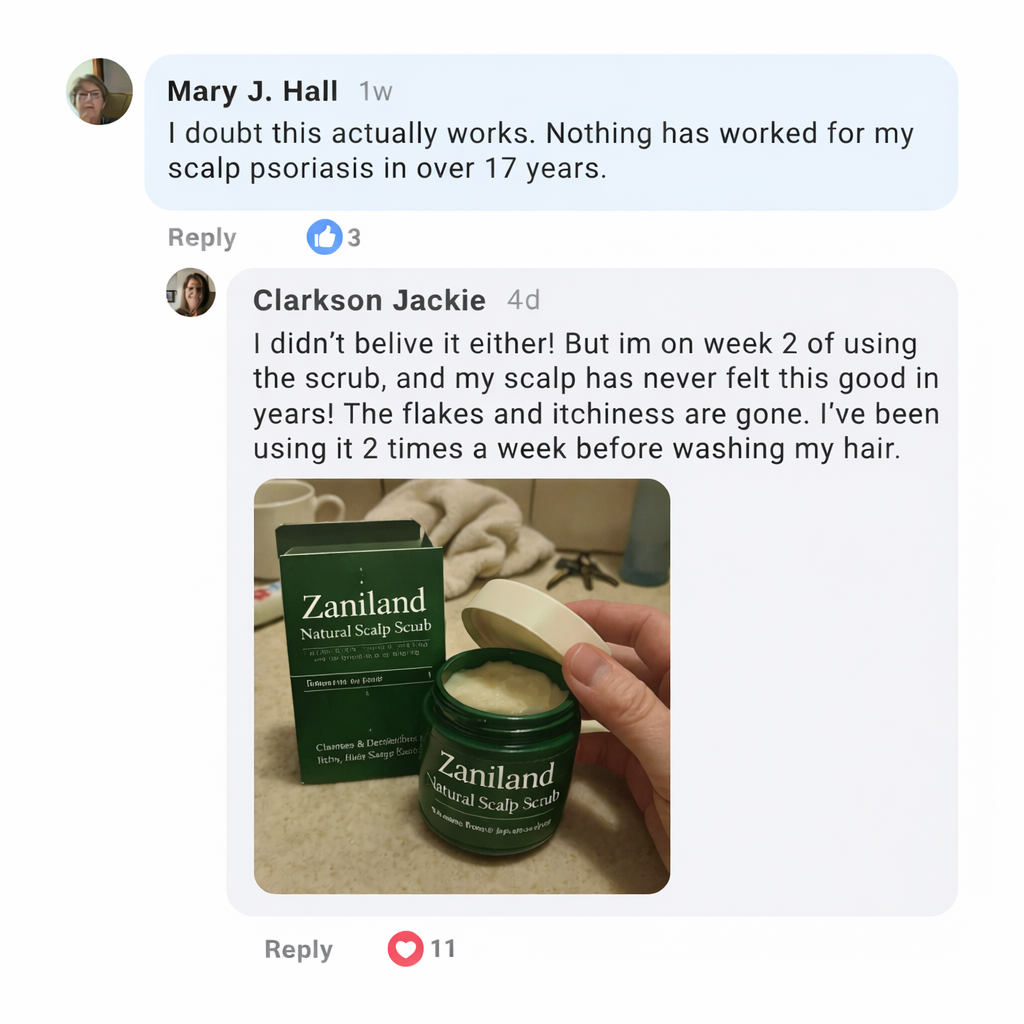The width and height of the screenshot is (1024, 1024).
Task: Click the blue thumbs-up reaction icon
Action: (x=325, y=236)
